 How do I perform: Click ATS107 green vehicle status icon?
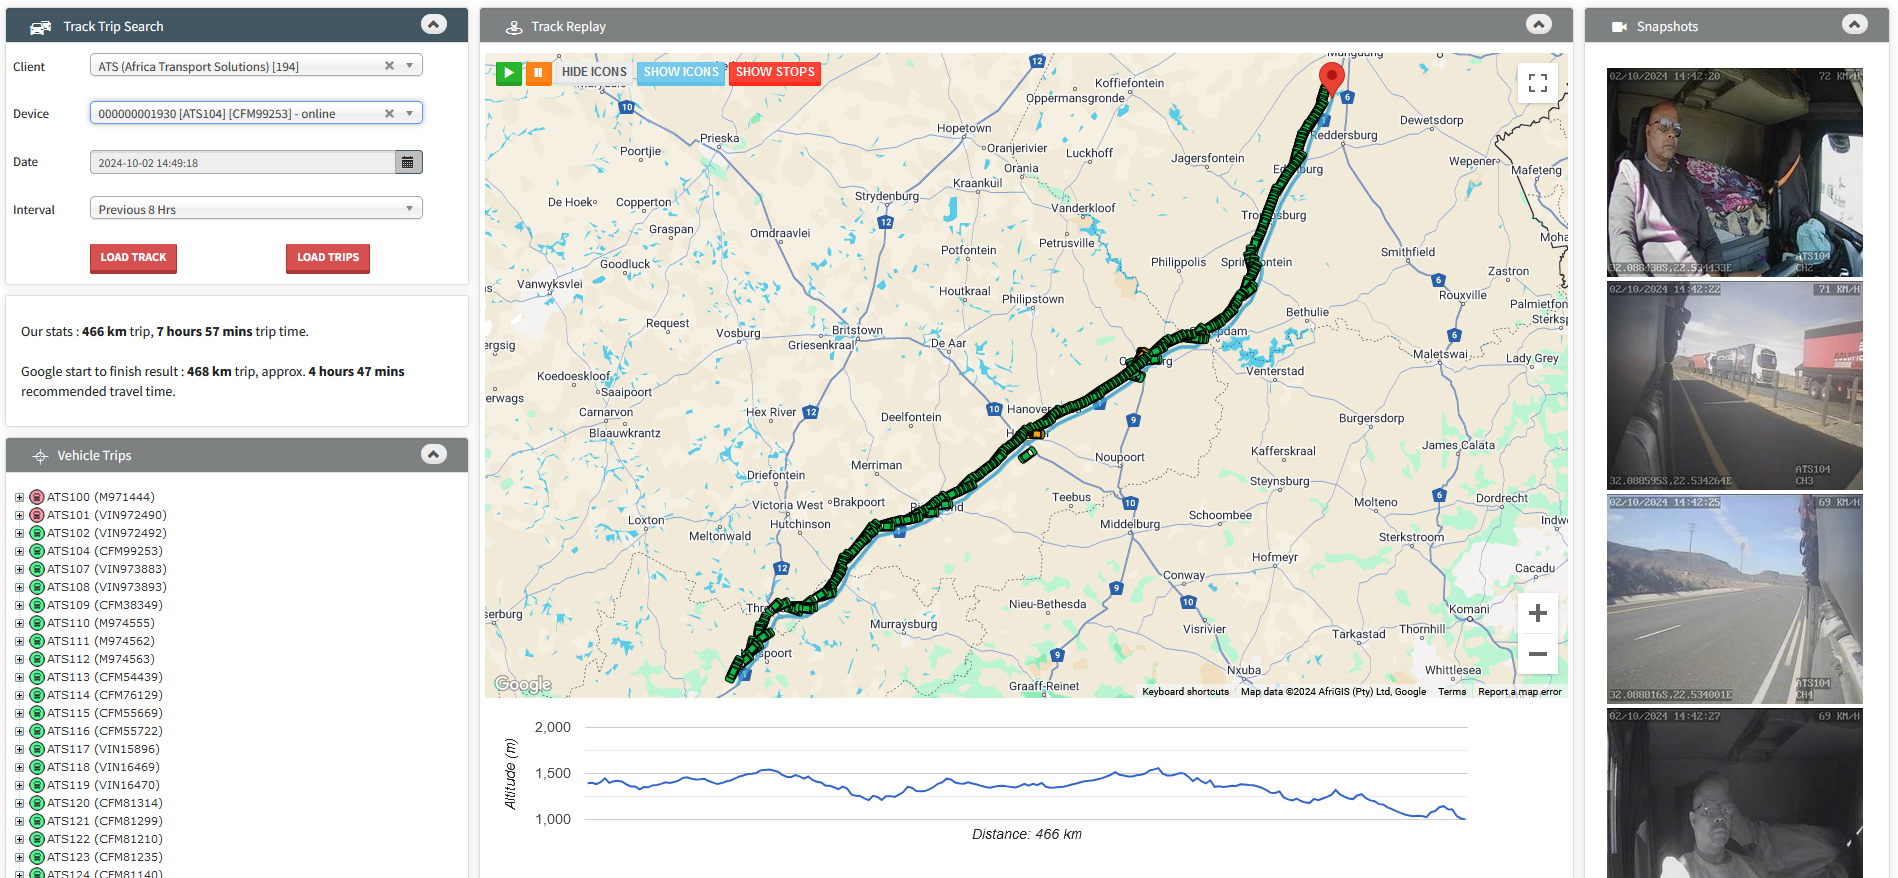click(37, 569)
